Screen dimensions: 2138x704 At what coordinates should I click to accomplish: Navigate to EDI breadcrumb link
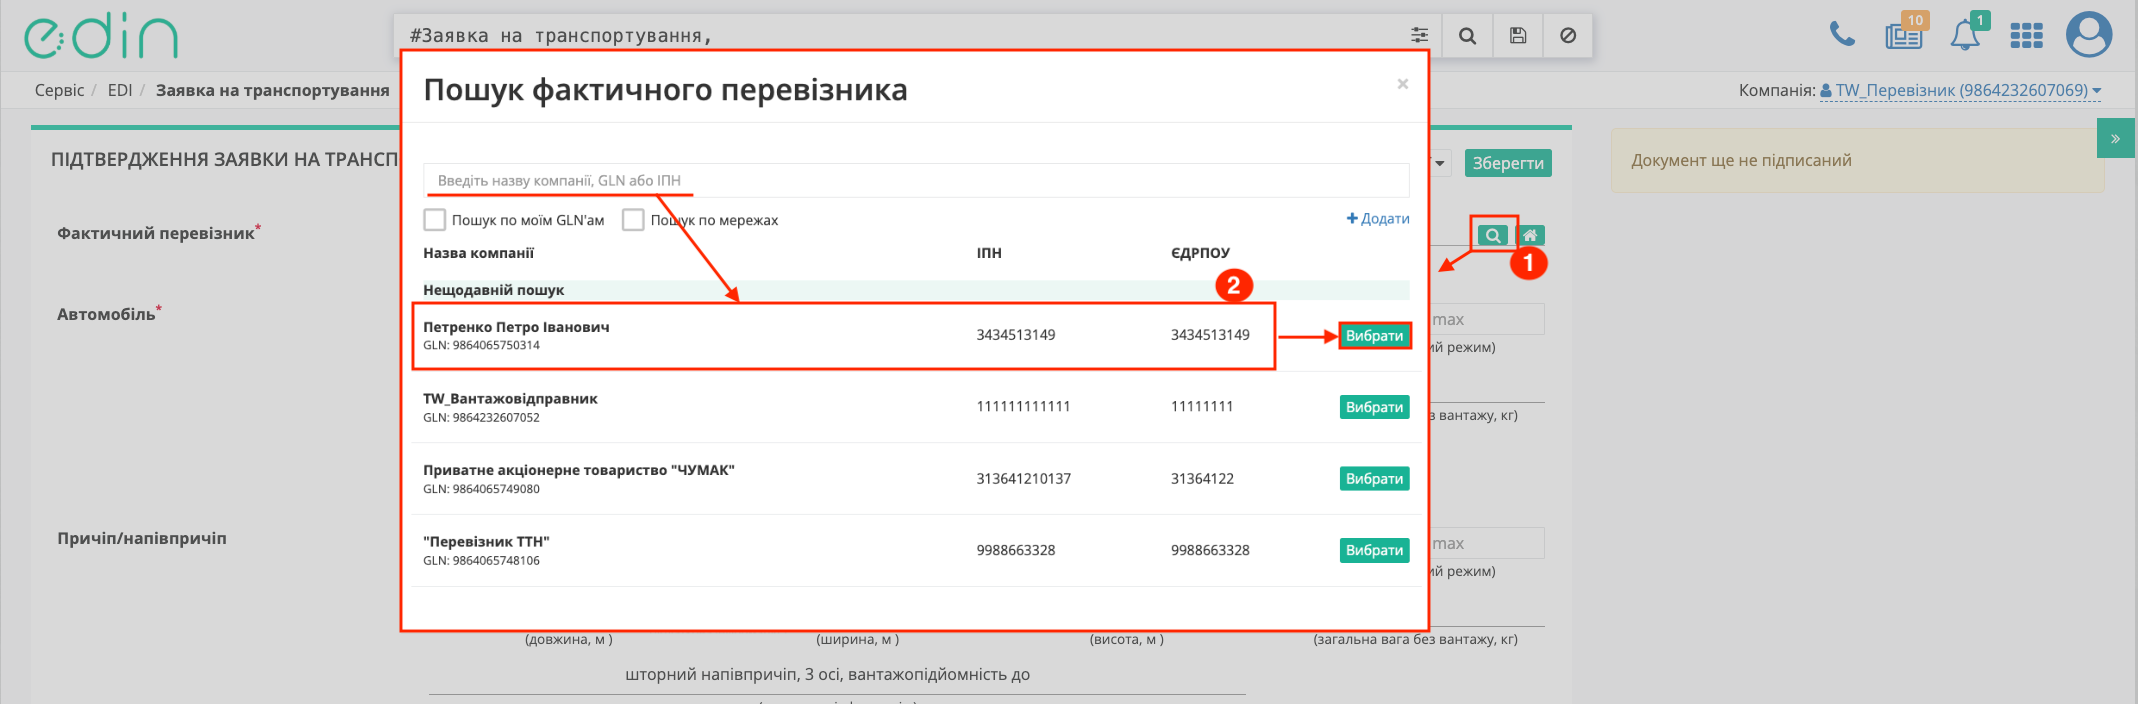click(x=120, y=90)
